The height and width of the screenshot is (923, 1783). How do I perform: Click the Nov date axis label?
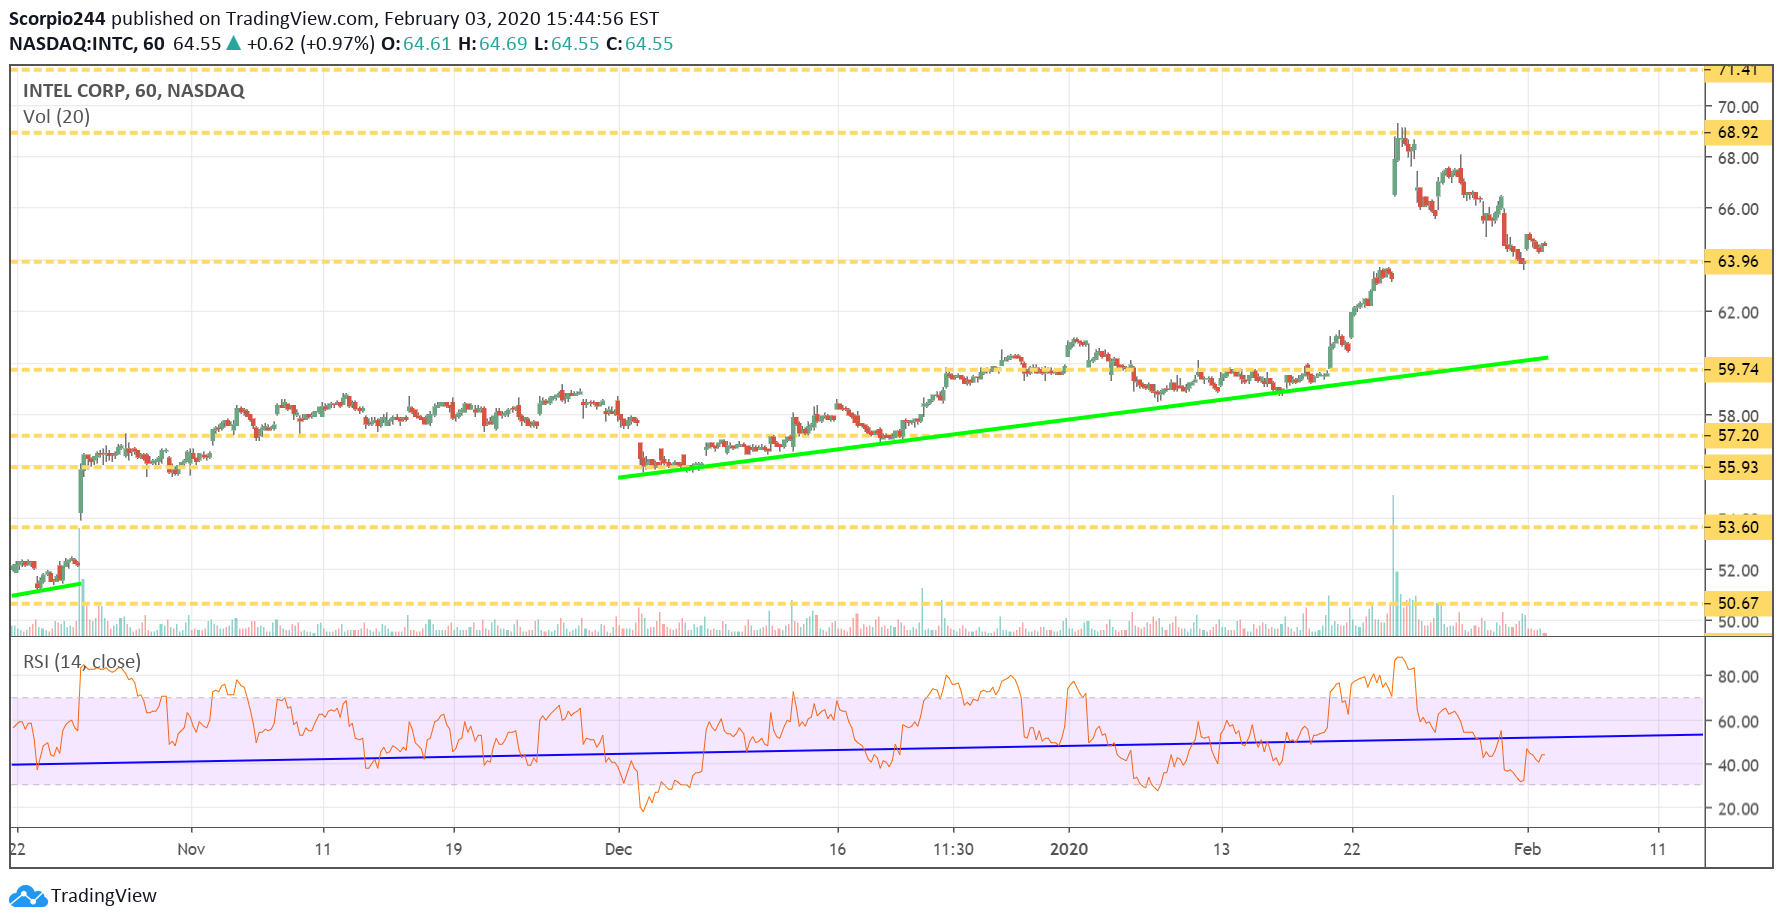[191, 849]
